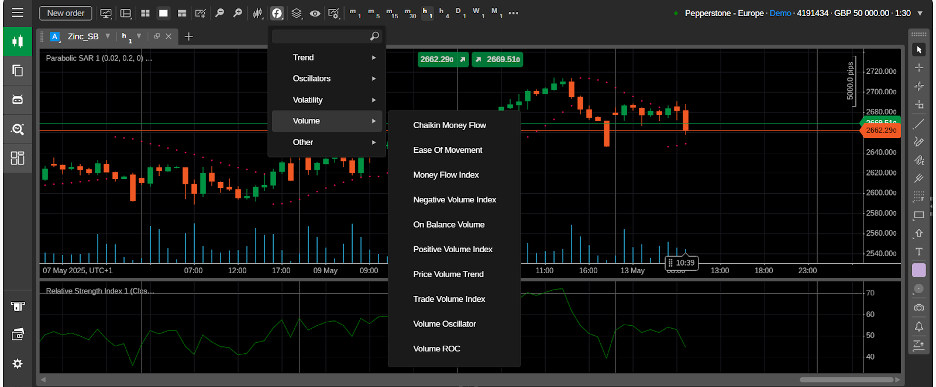Open the wallet icon in left sidebar

[x=18, y=334]
